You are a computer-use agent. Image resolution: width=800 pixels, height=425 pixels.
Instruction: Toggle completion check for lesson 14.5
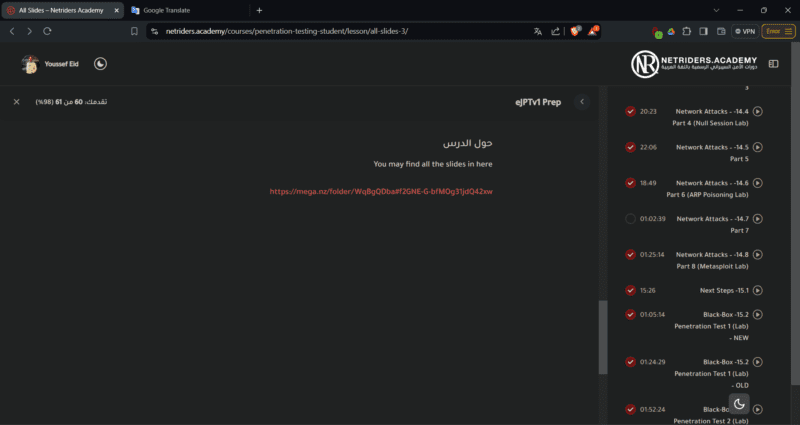coord(631,147)
